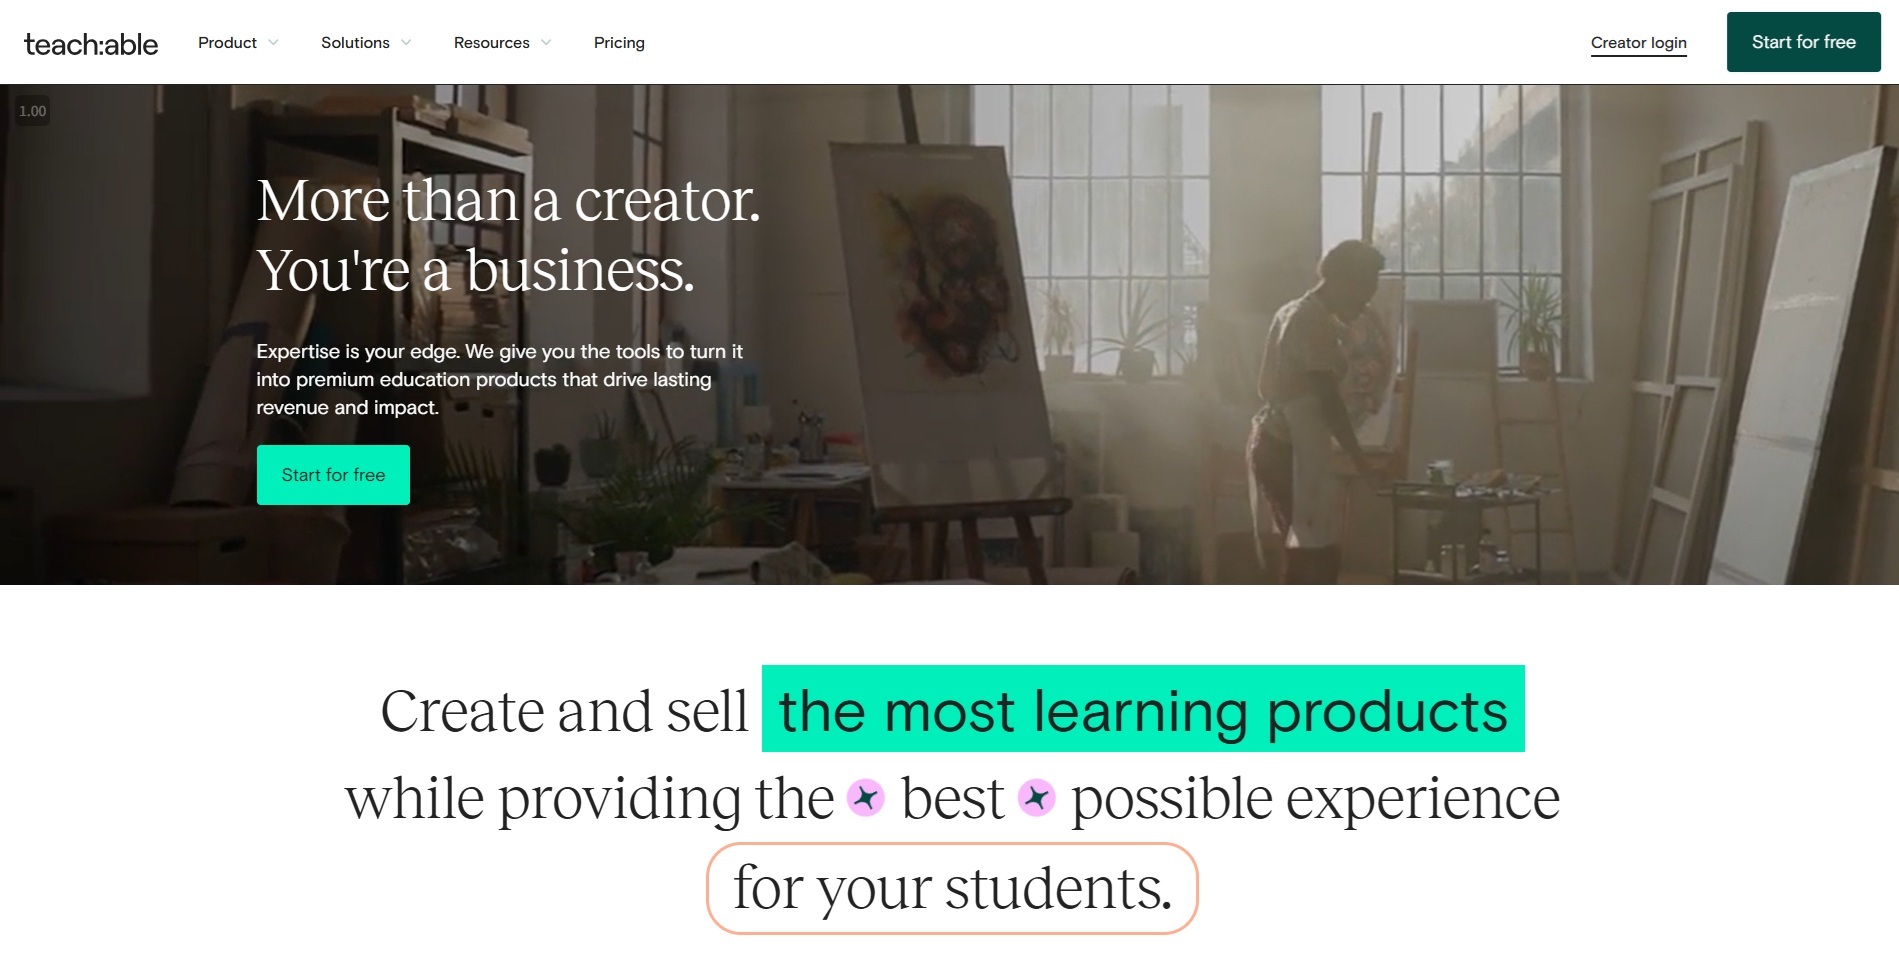1899x977 pixels.
Task: Click the pink sparkle icon before "best"
Action: (x=866, y=798)
